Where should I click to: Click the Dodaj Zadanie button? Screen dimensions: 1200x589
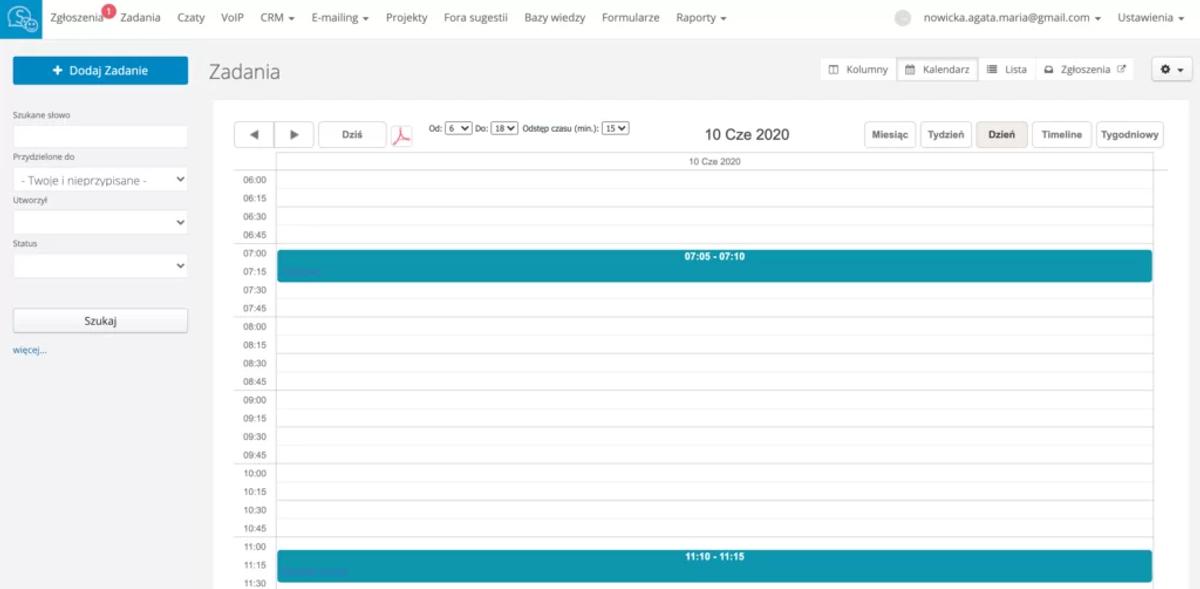click(100, 71)
